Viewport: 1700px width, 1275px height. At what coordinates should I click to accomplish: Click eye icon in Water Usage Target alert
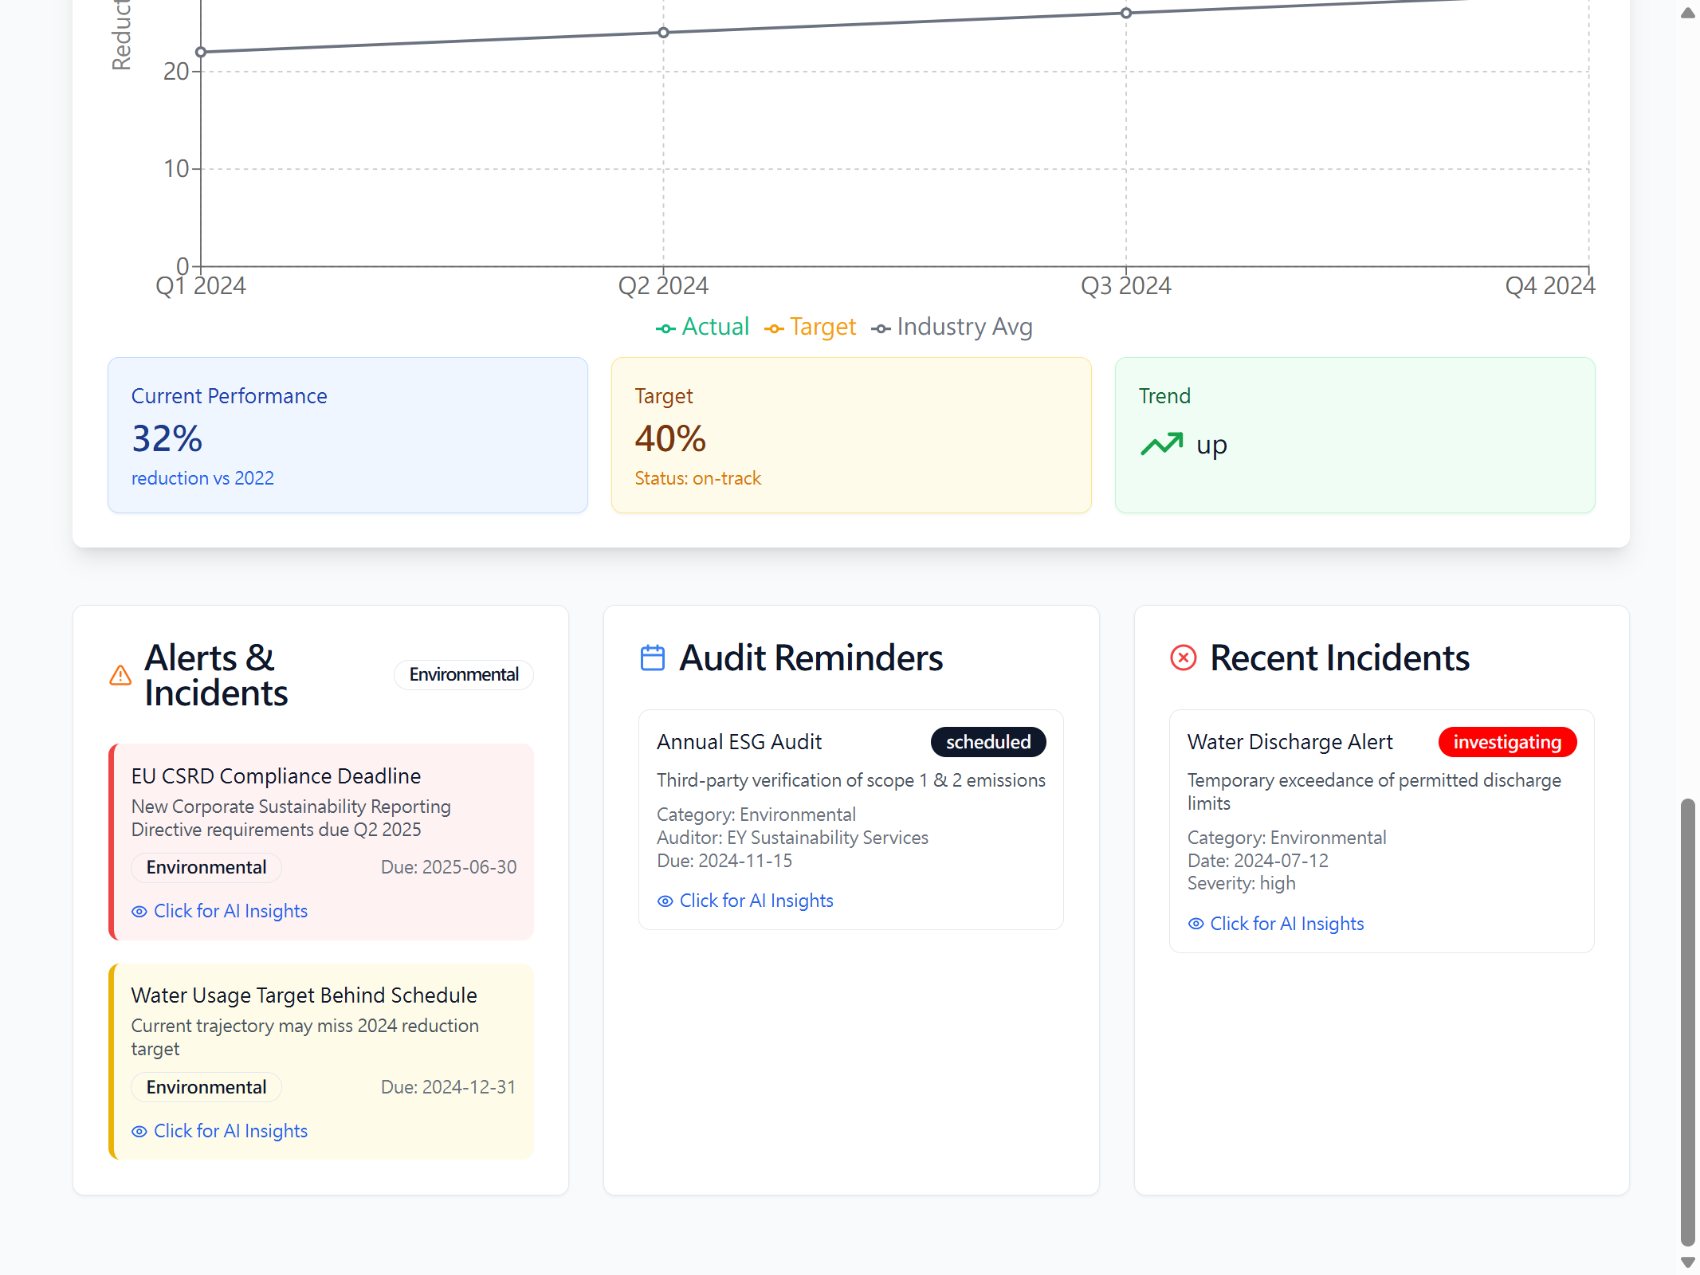(x=140, y=1132)
